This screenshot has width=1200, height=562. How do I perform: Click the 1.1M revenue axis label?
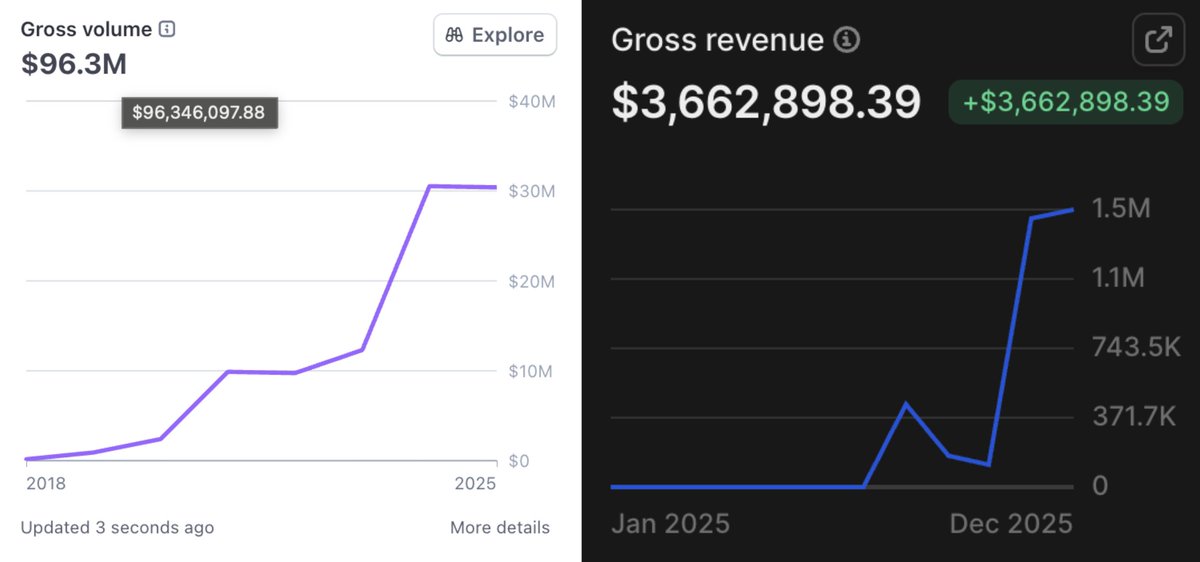pyautogui.click(x=1118, y=278)
